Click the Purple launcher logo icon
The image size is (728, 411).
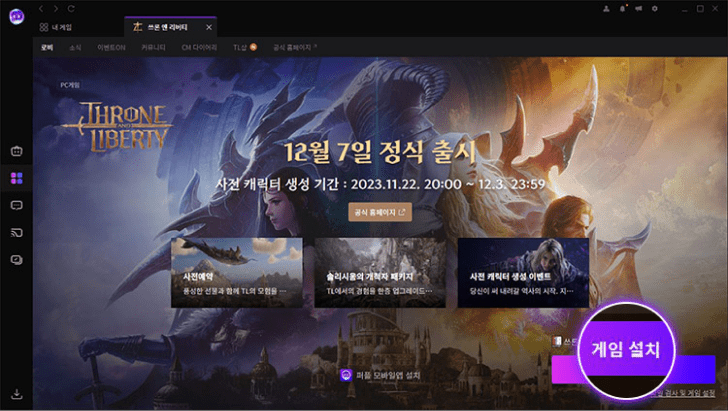[x=17, y=17]
